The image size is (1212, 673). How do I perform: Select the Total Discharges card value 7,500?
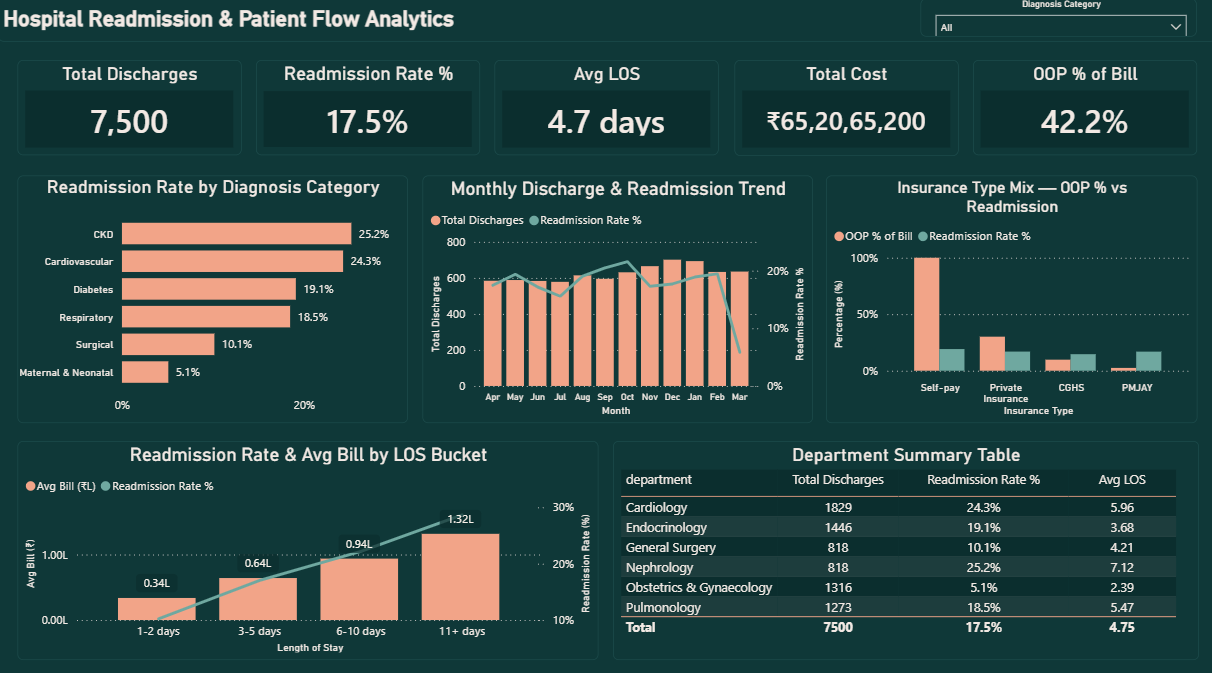(x=129, y=122)
